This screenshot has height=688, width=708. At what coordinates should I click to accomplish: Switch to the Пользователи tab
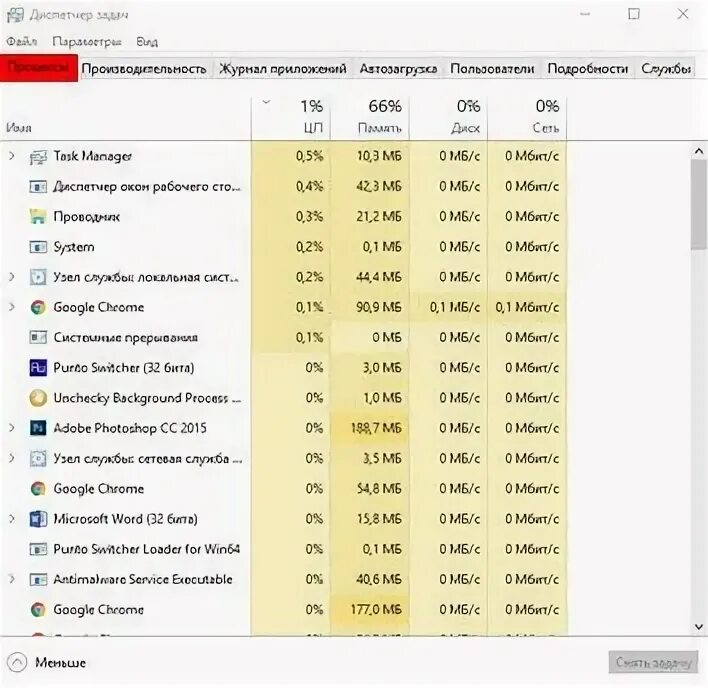pyautogui.click(x=492, y=69)
